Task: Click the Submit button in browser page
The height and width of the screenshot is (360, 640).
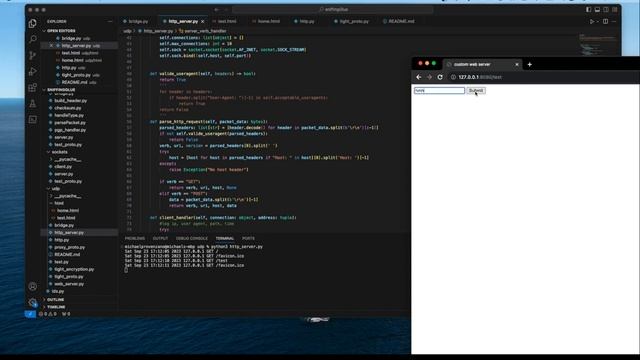Action: (x=476, y=91)
